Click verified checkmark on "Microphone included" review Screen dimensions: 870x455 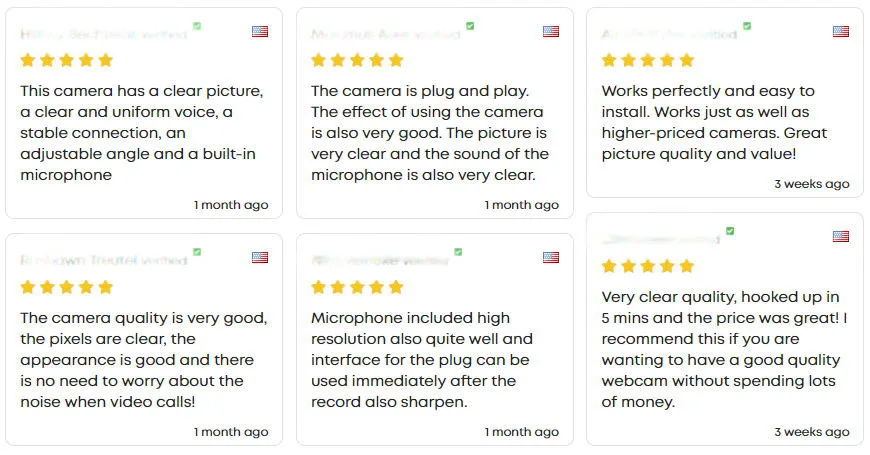click(458, 252)
